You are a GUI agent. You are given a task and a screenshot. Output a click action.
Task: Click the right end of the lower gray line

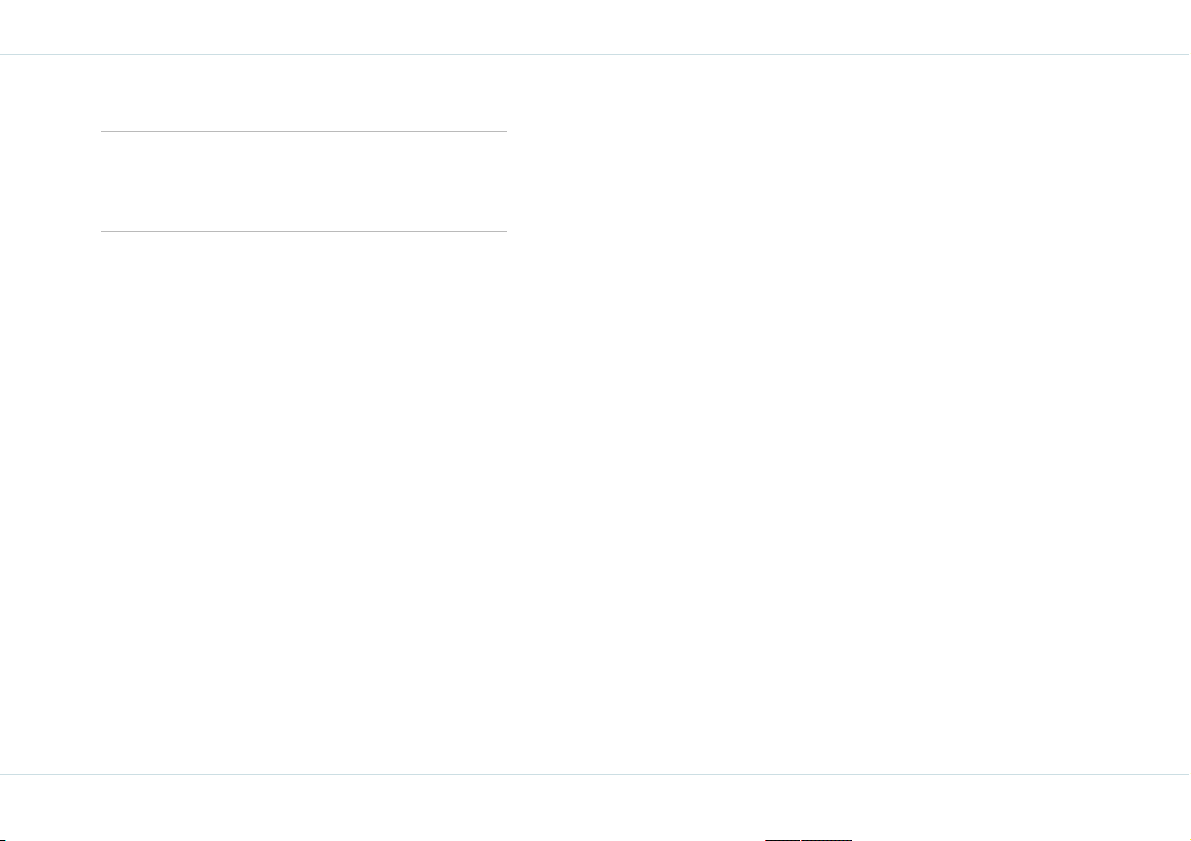pos(504,231)
